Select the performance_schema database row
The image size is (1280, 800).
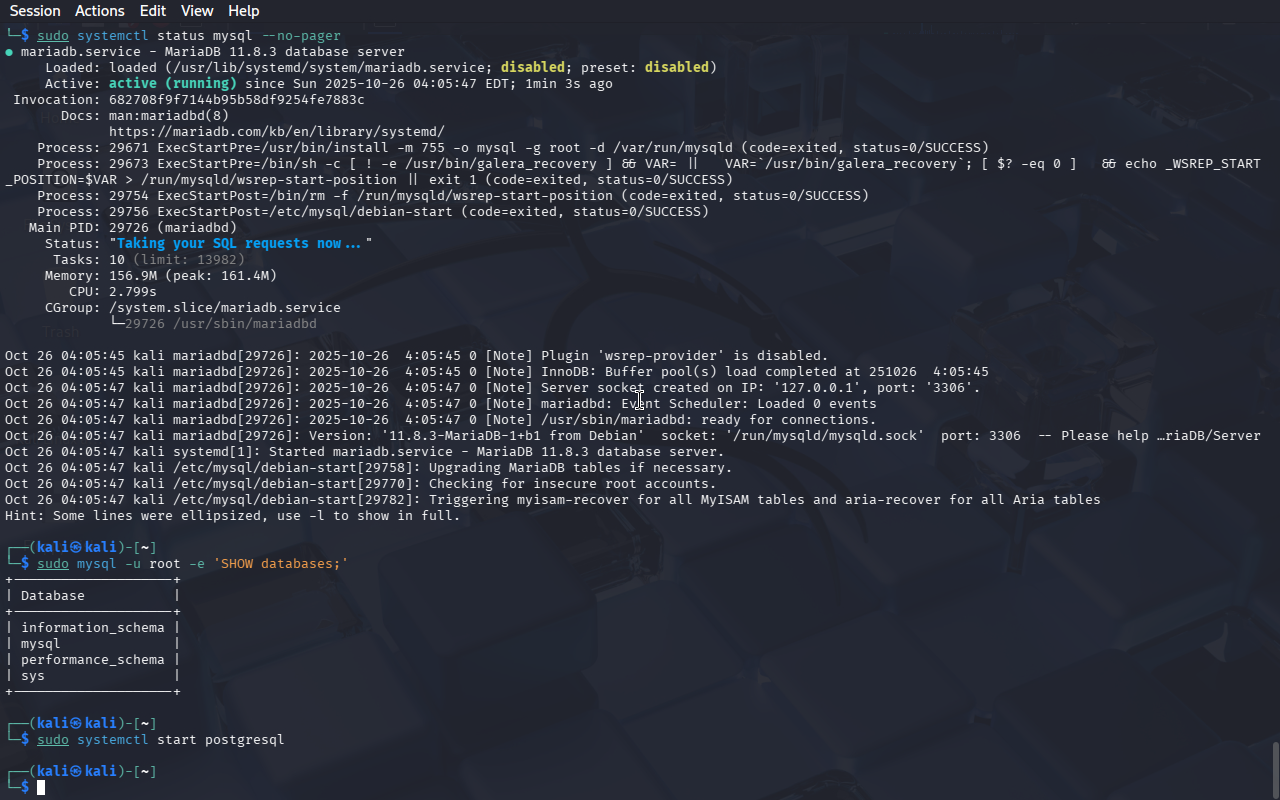click(x=92, y=660)
